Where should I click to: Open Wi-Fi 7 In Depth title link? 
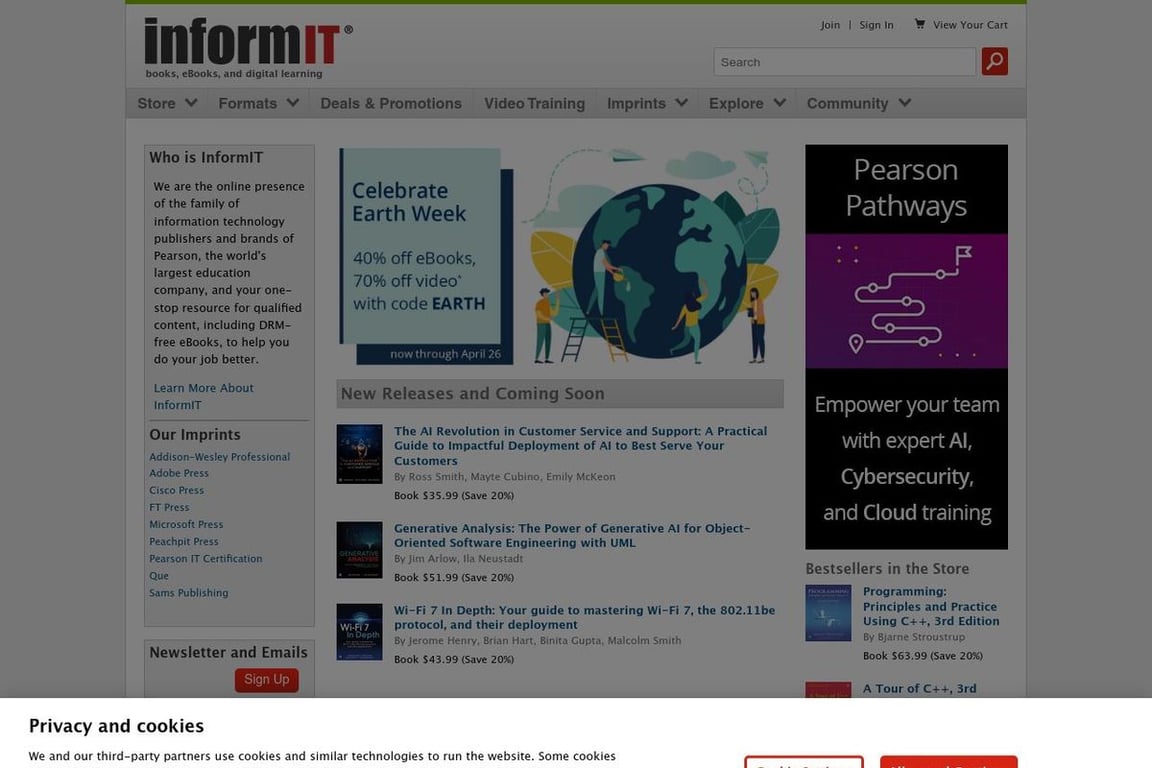pyautogui.click(x=584, y=617)
